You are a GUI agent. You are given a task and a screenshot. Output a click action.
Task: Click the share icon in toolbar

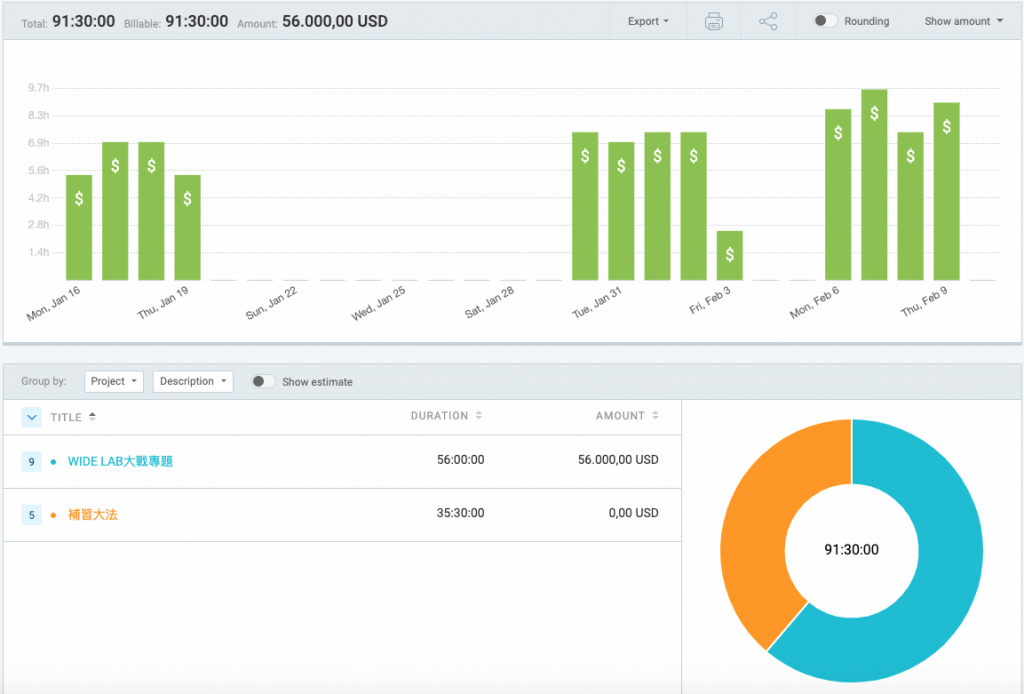click(x=768, y=22)
